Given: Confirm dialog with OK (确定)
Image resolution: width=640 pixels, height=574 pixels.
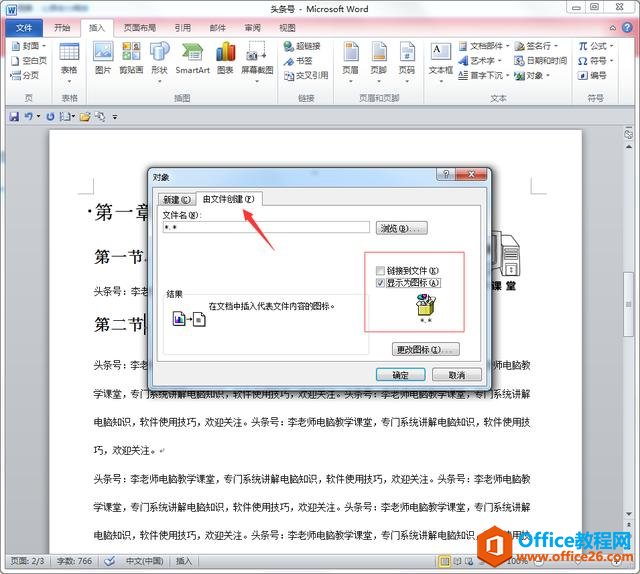Looking at the screenshot, I should click(x=400, y=374).
